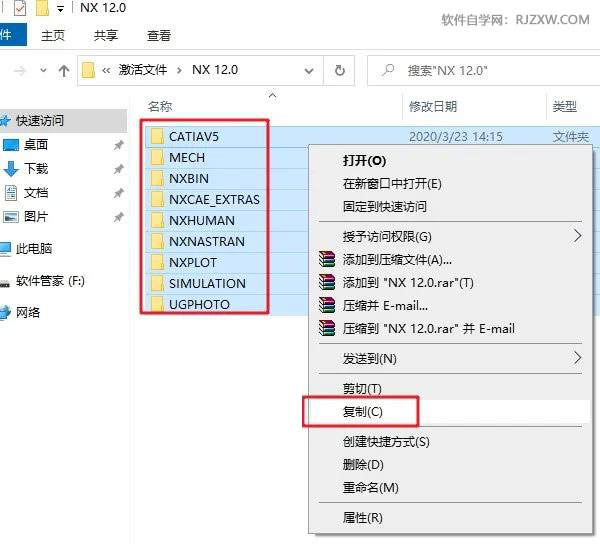Click the NXBIN folder icon
The height and width of the screenshot is (544, 600).
[x=157, y=178]
